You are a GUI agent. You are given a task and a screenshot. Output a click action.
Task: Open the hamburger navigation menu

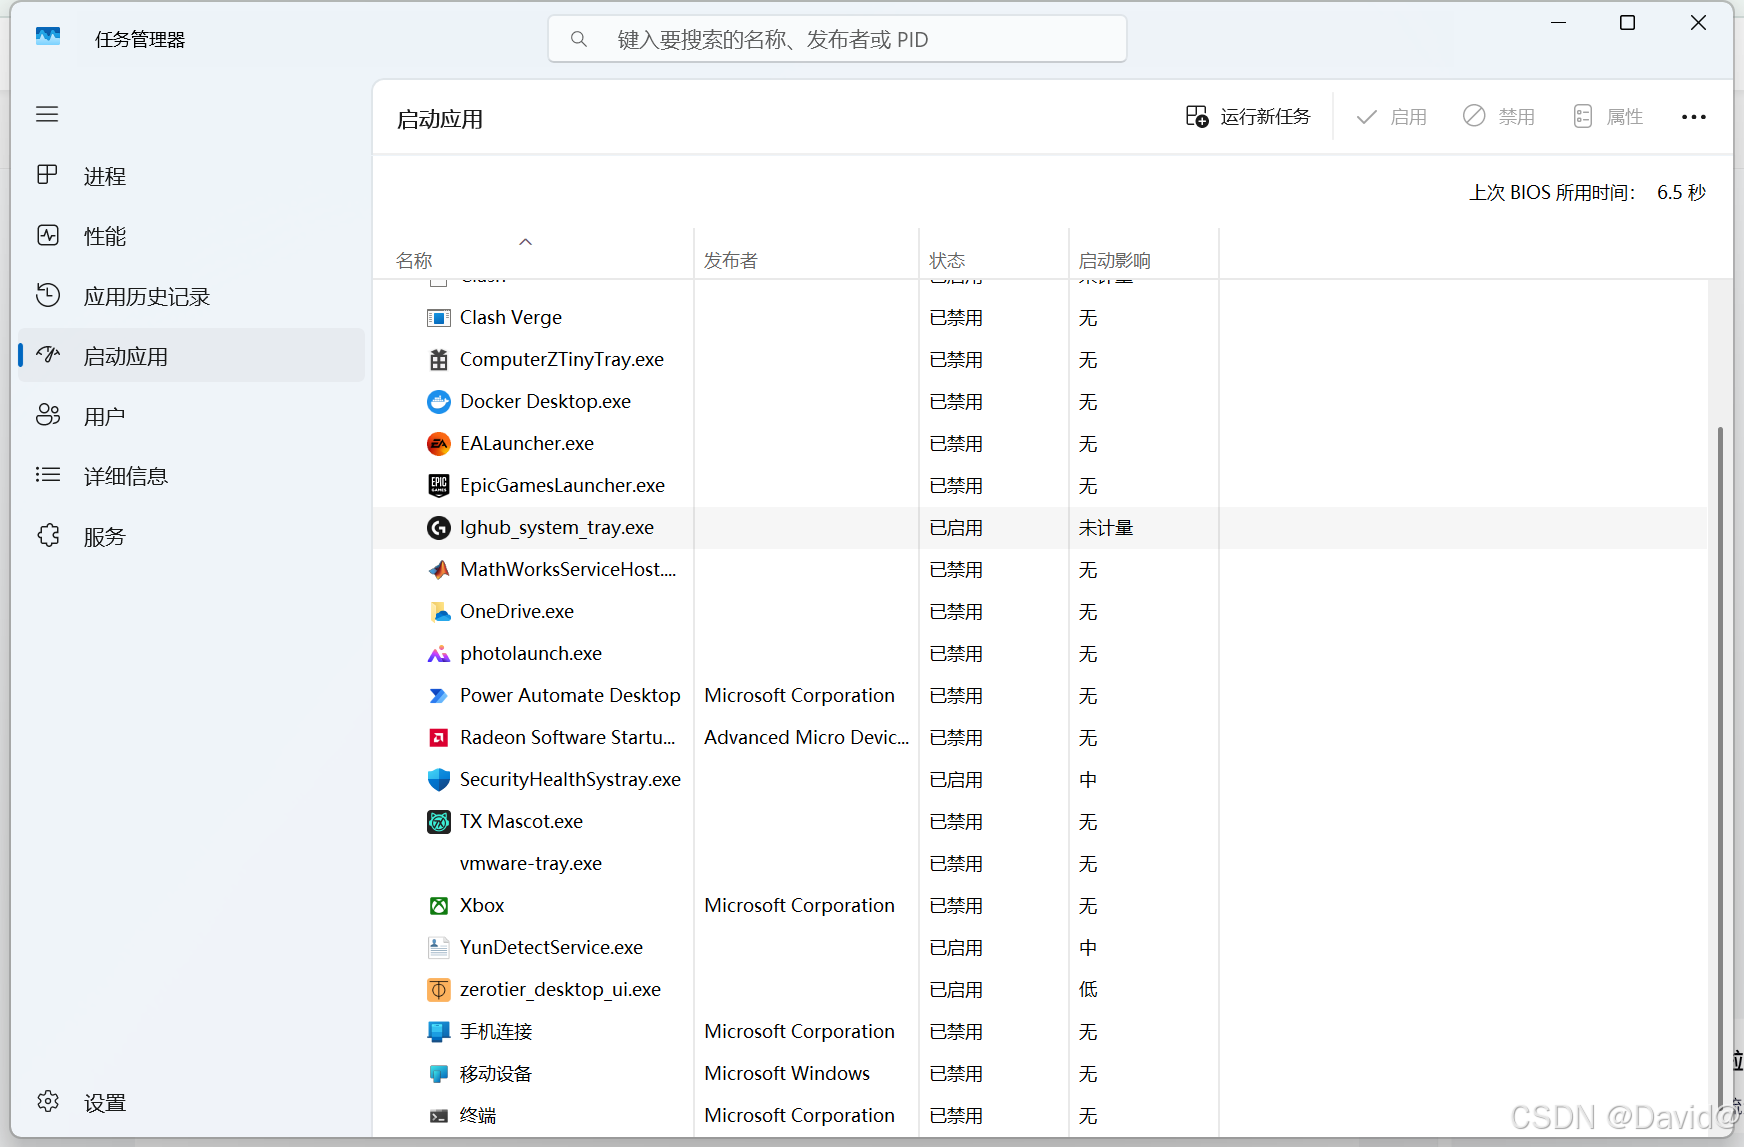click(47, 114)
